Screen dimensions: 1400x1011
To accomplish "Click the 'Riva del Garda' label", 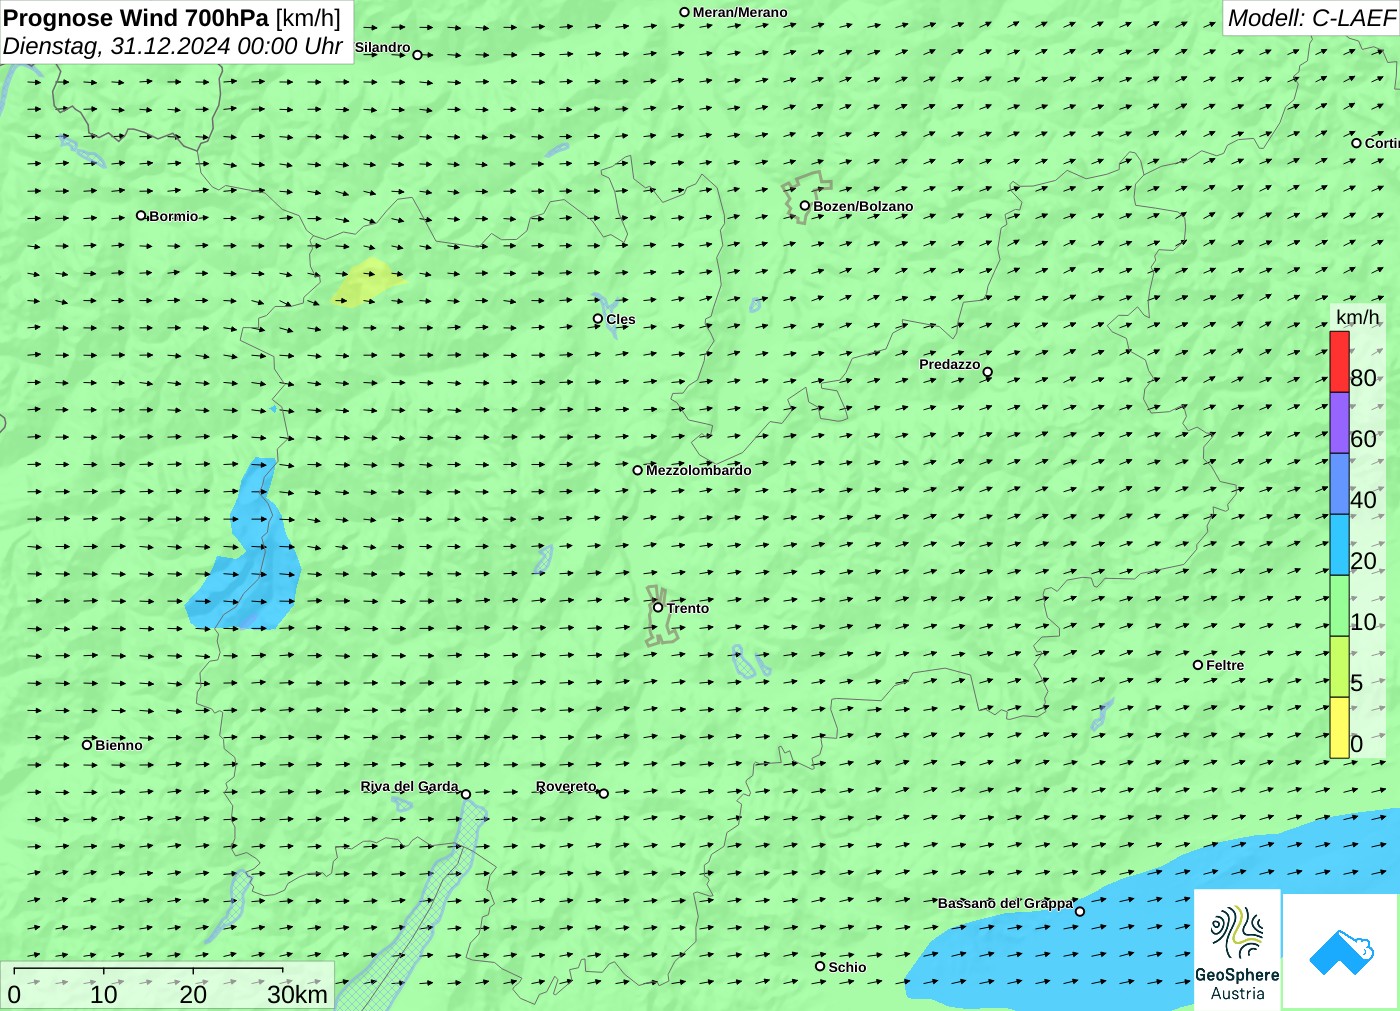I will tap(410, 786).
